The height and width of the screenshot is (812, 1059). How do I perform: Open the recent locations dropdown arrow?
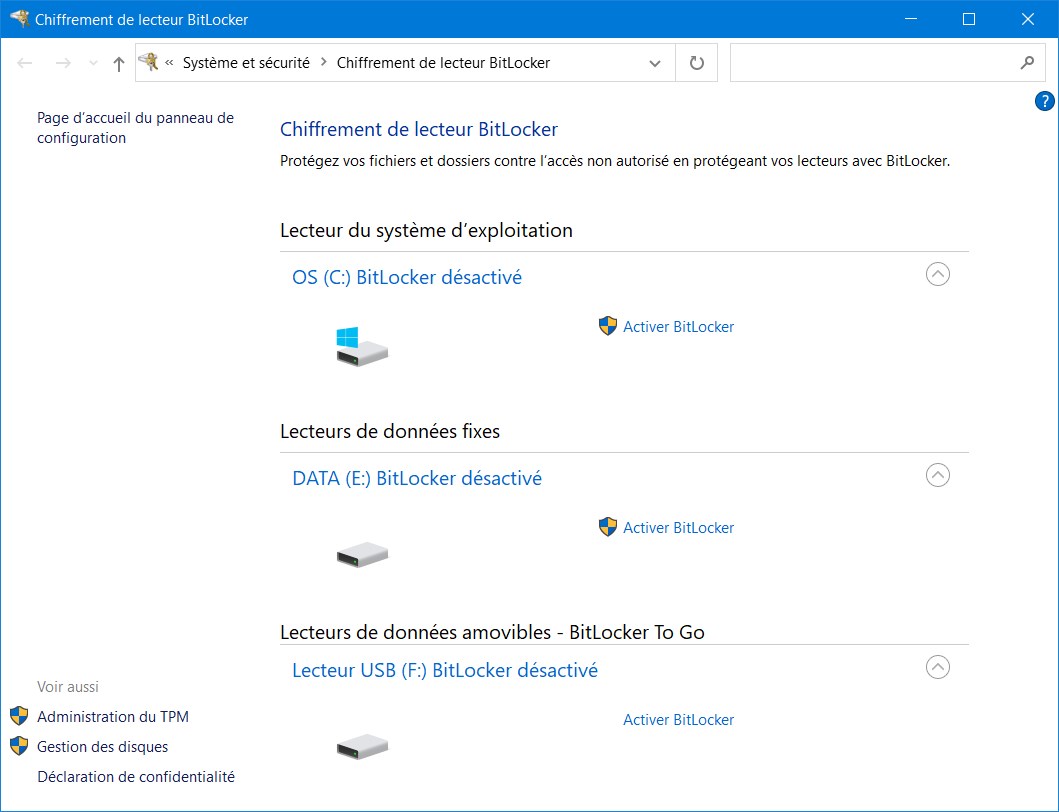tap(93, 64)
